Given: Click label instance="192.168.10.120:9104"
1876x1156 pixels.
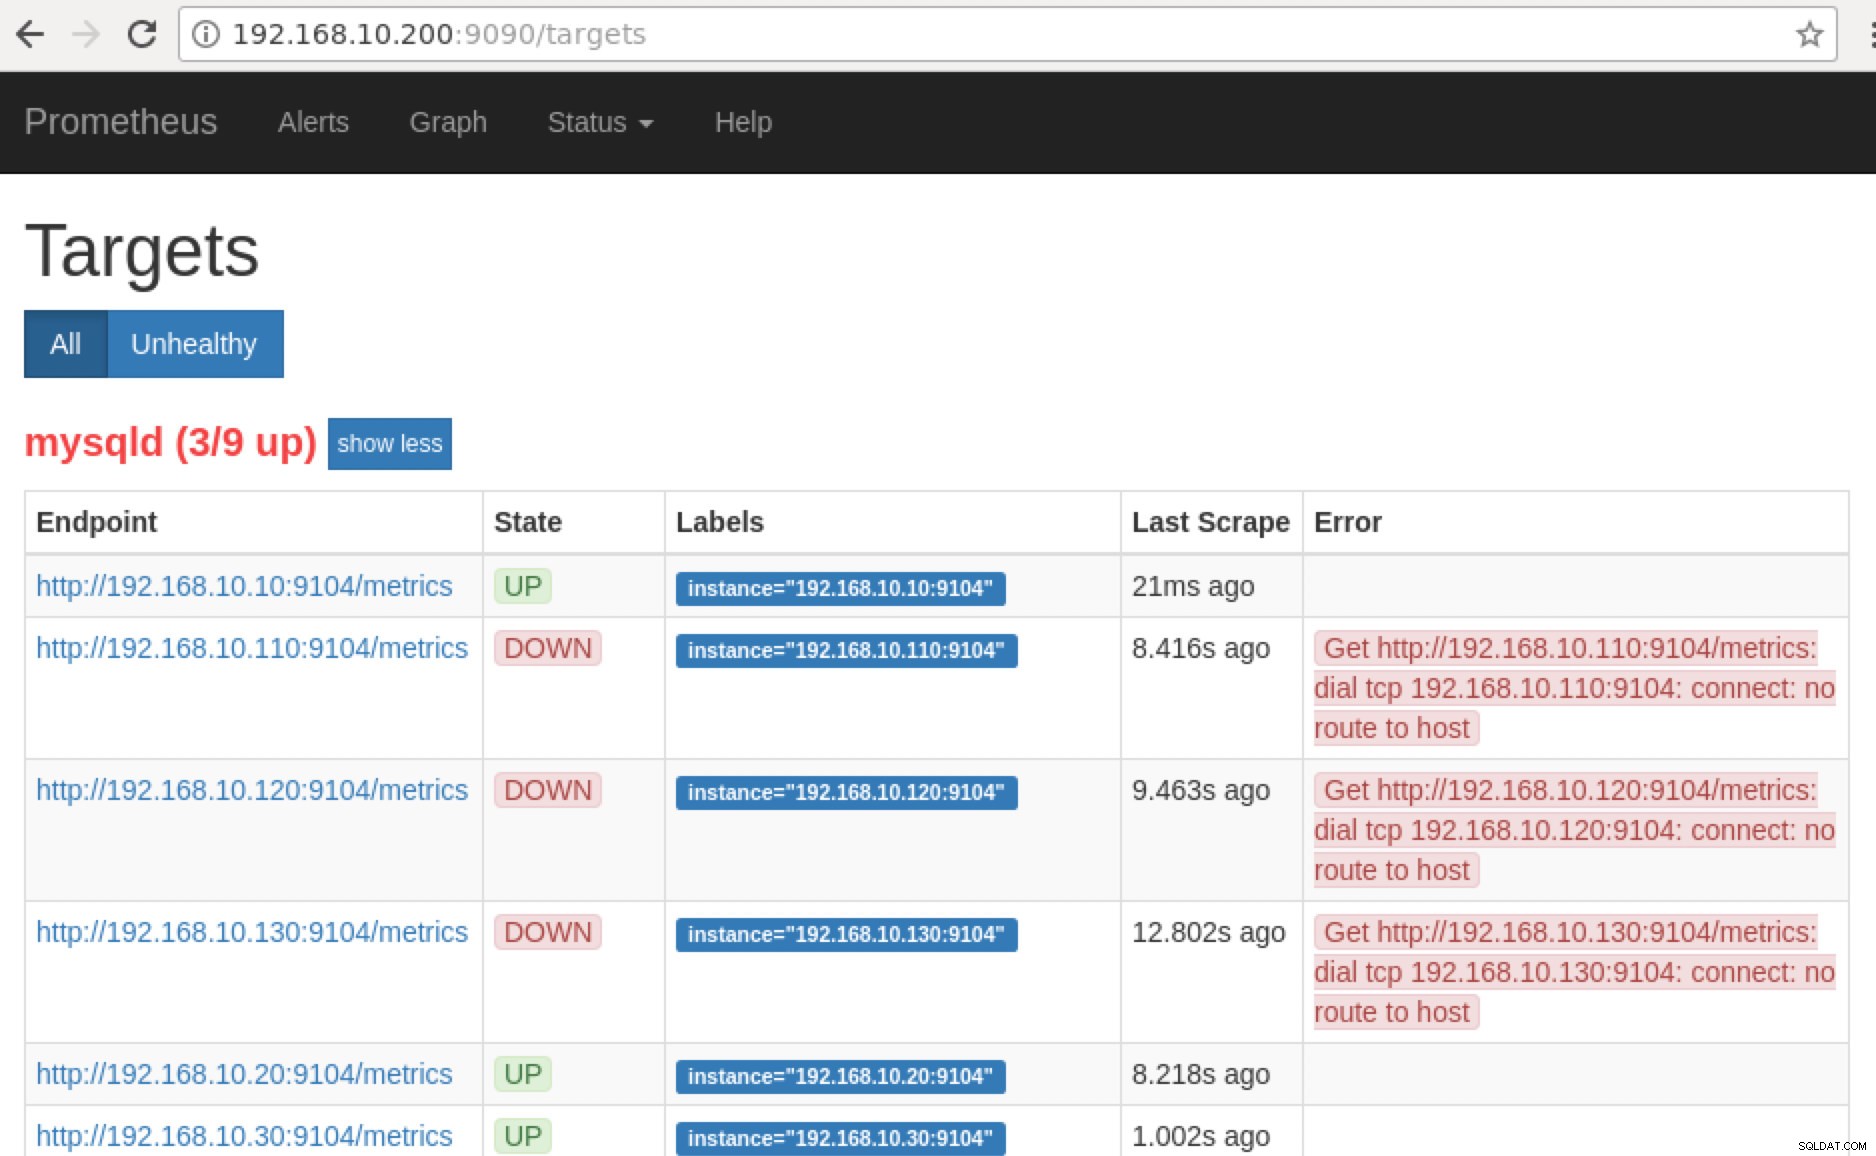Looking at the screenshot, I should point(846,792).
